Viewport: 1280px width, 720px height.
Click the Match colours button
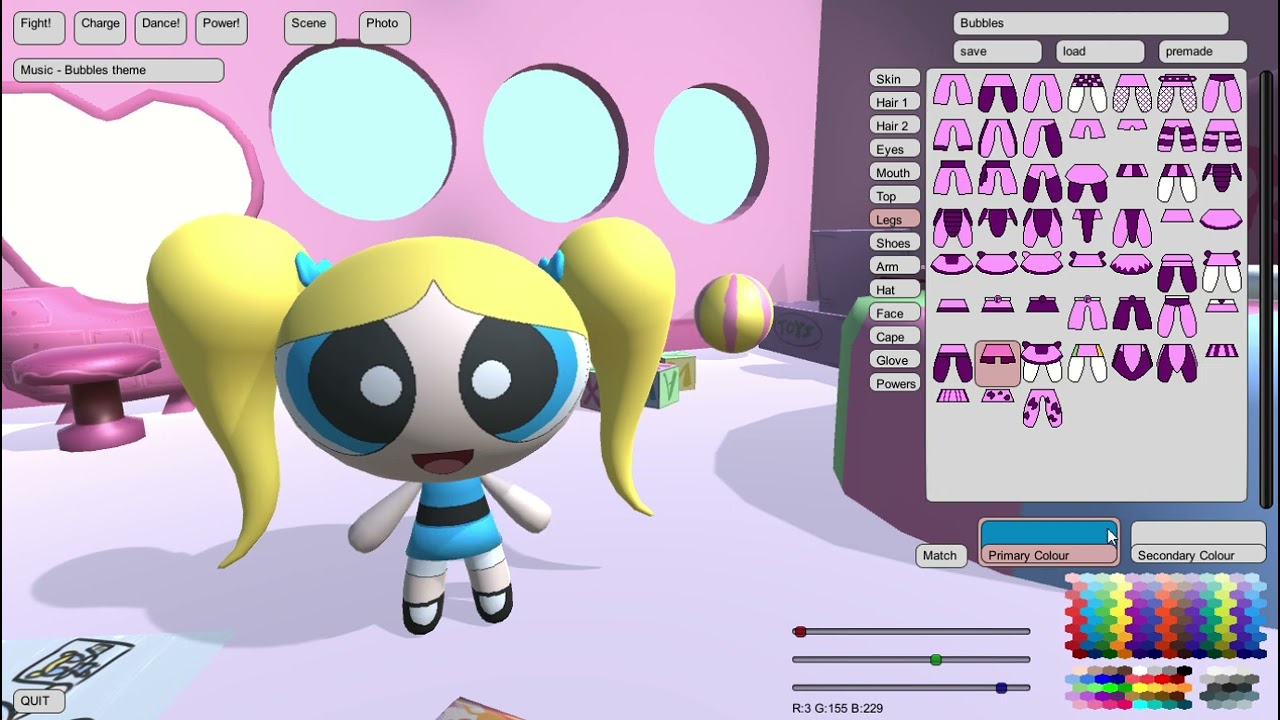click(940, 555)
